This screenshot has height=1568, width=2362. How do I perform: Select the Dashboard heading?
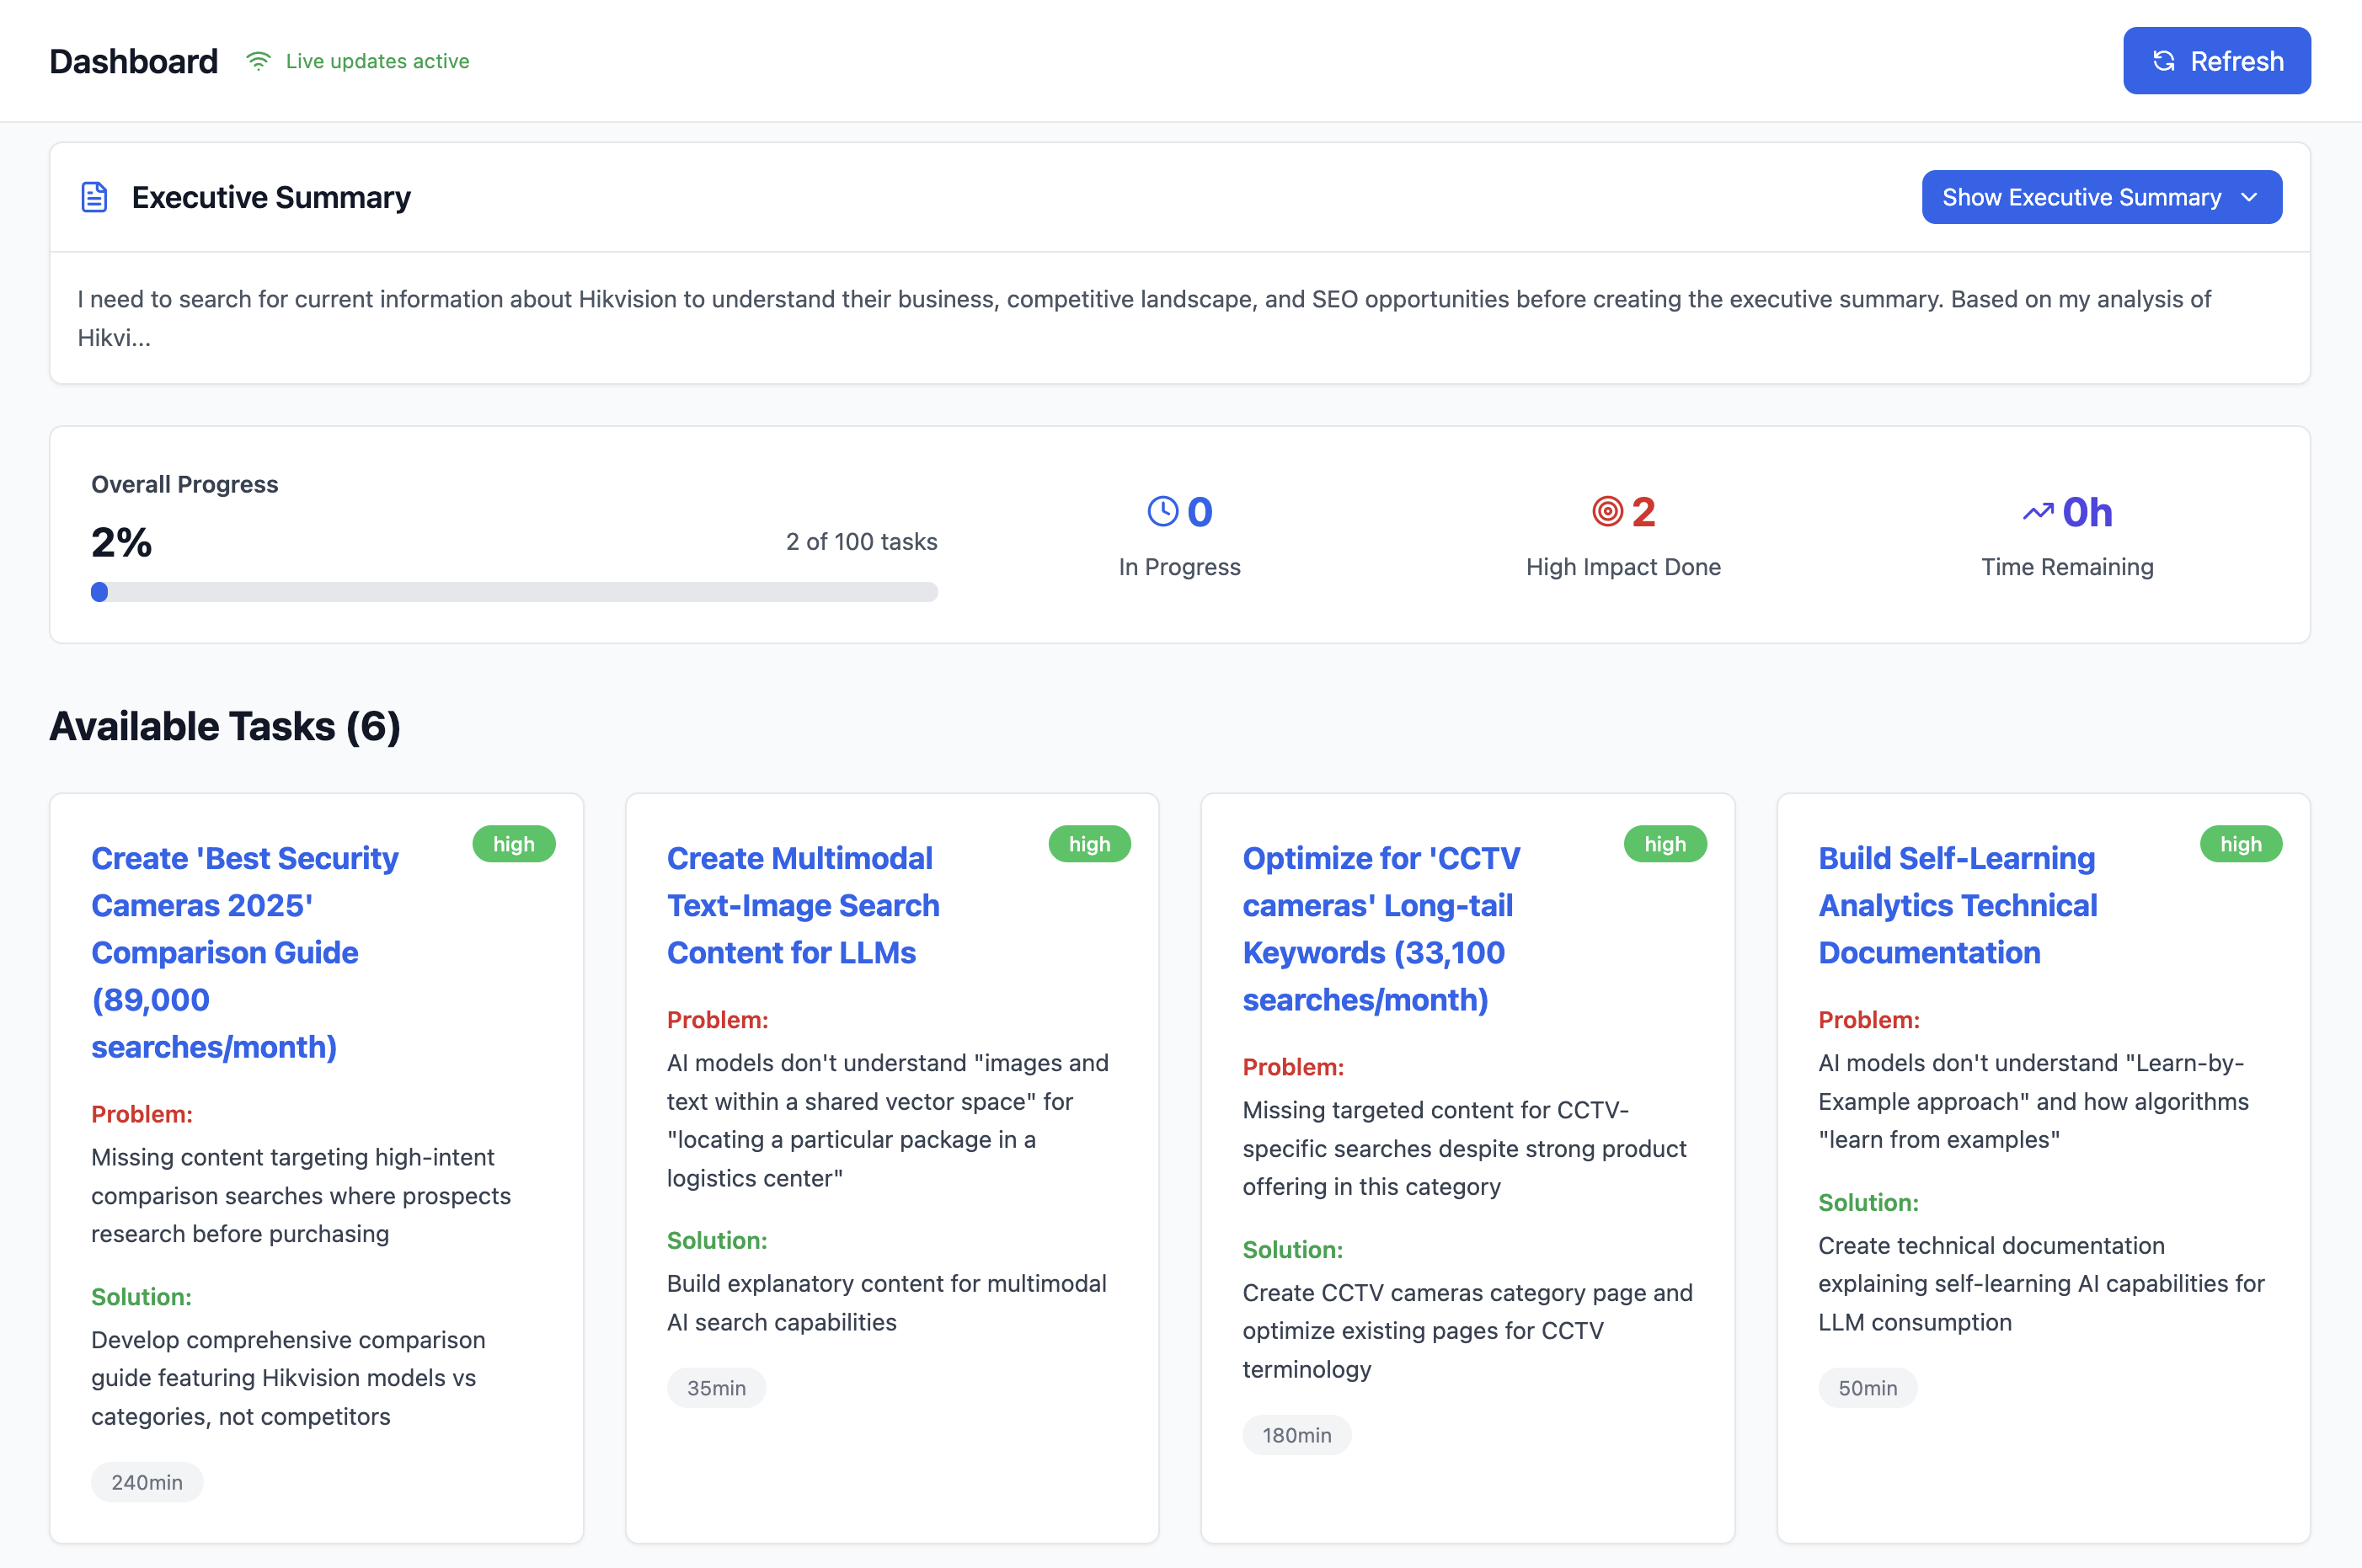[133, 60]
